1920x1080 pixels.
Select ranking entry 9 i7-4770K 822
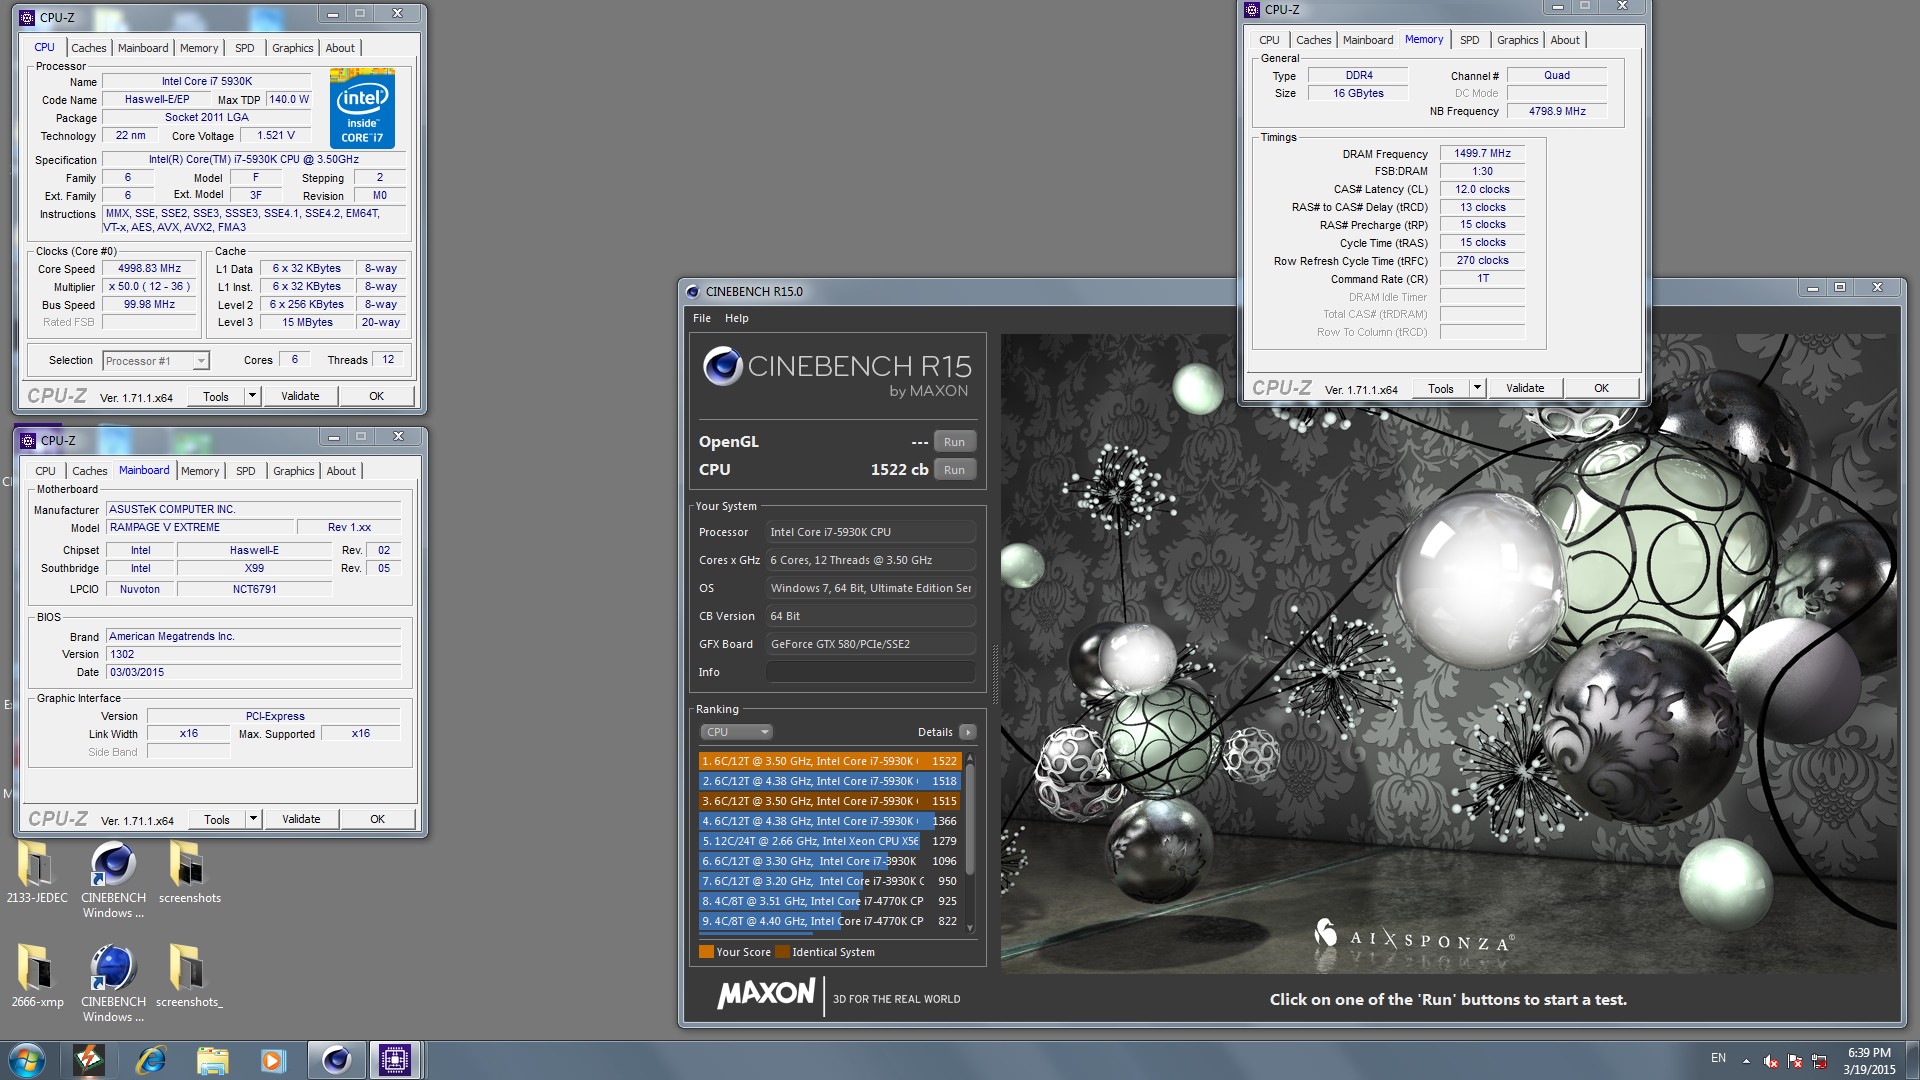829,921
